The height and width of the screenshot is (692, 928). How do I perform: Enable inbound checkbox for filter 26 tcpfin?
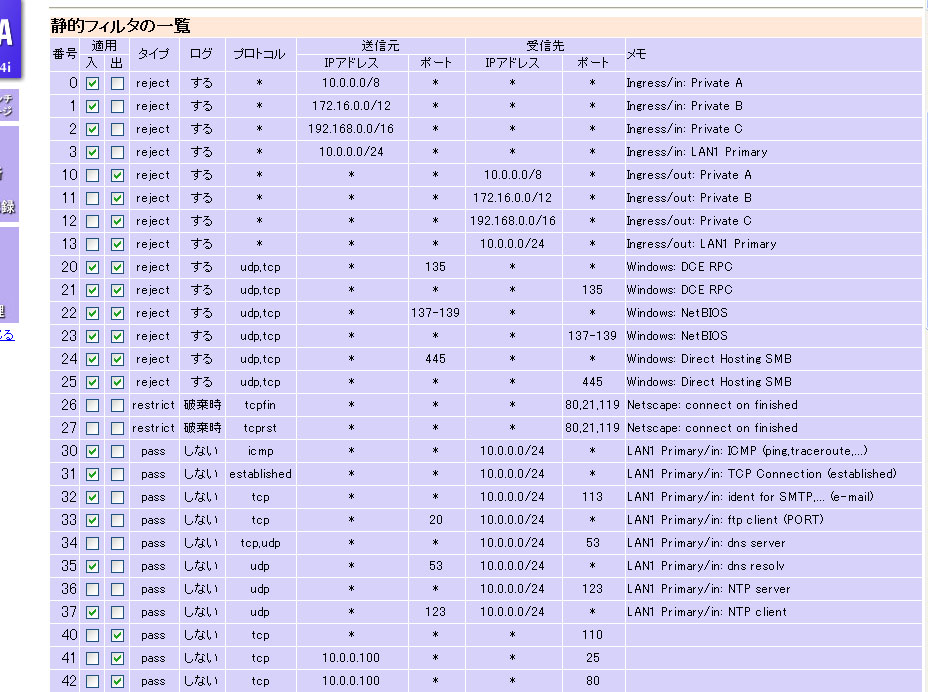(x=92, y=405)
